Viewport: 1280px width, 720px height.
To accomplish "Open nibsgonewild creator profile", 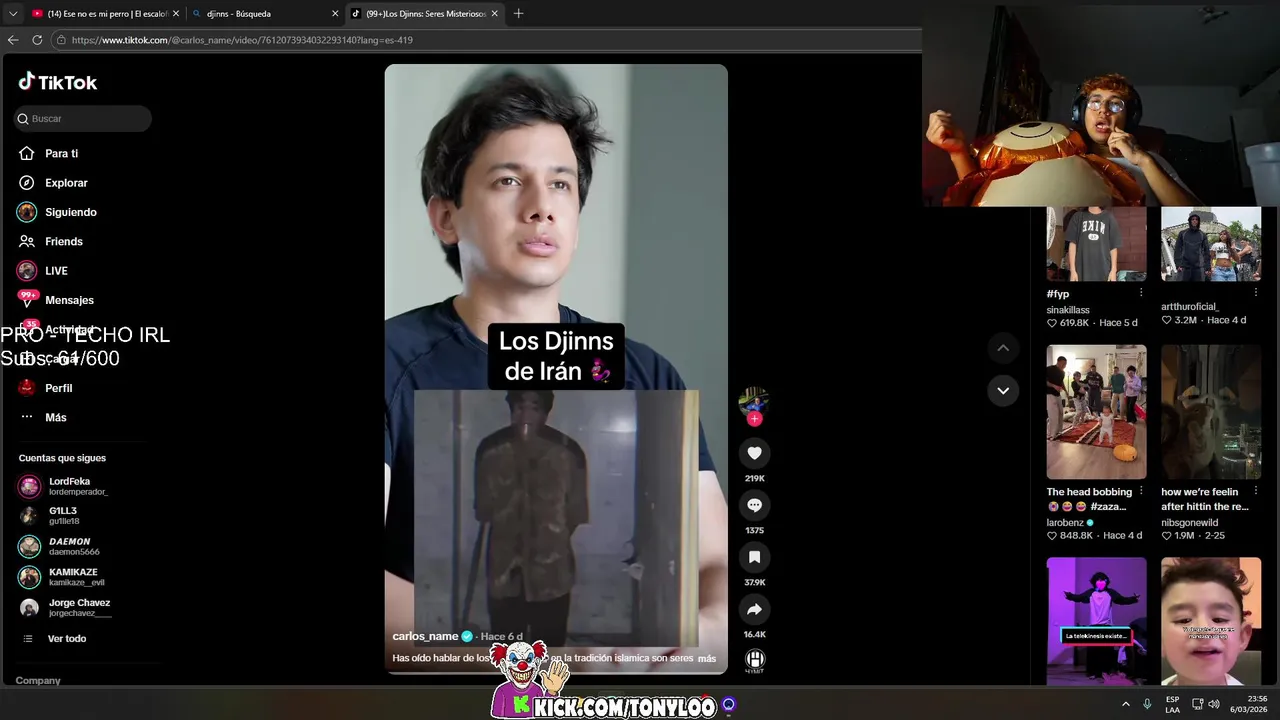I will coord(1190,522).
